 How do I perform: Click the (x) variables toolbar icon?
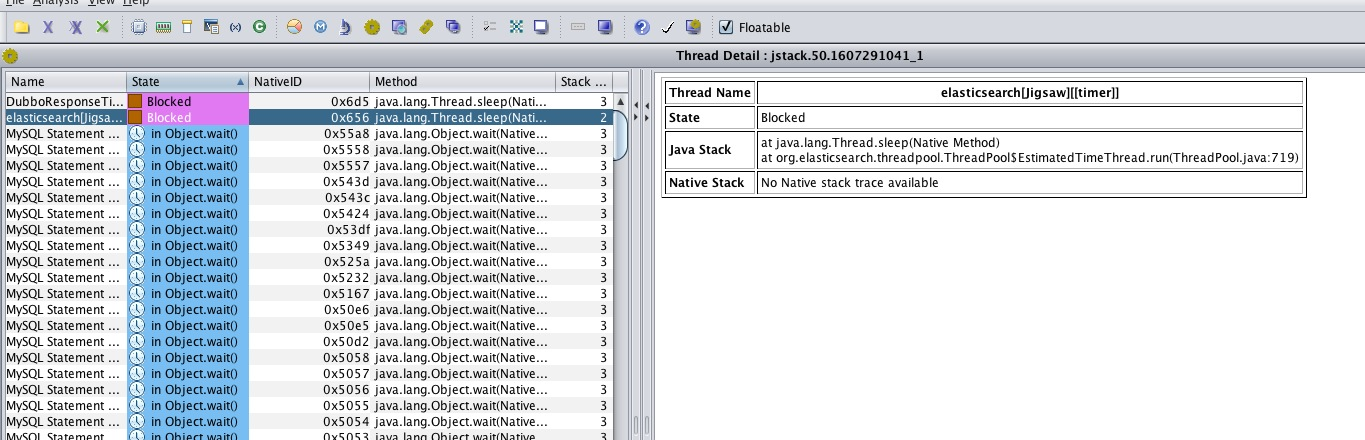click(x=235, y=27)
